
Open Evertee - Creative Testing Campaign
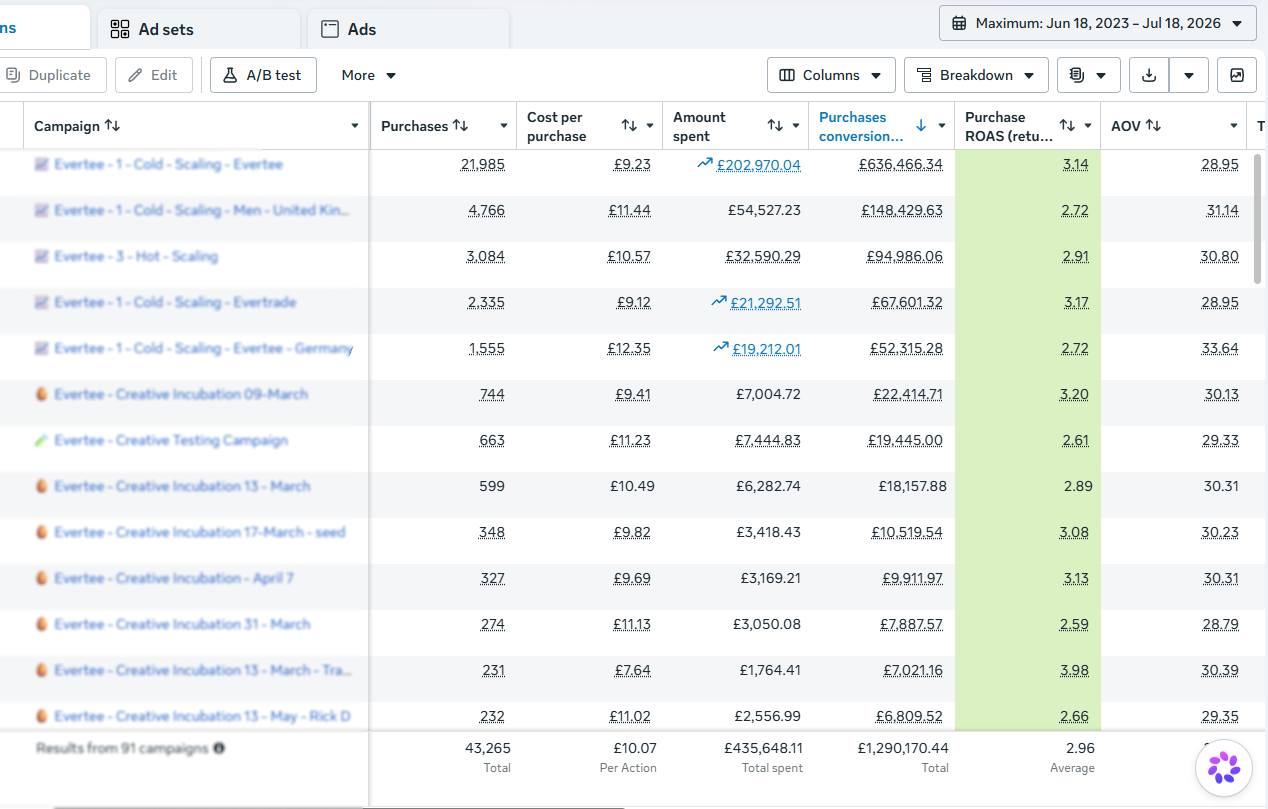click(171, 440)
